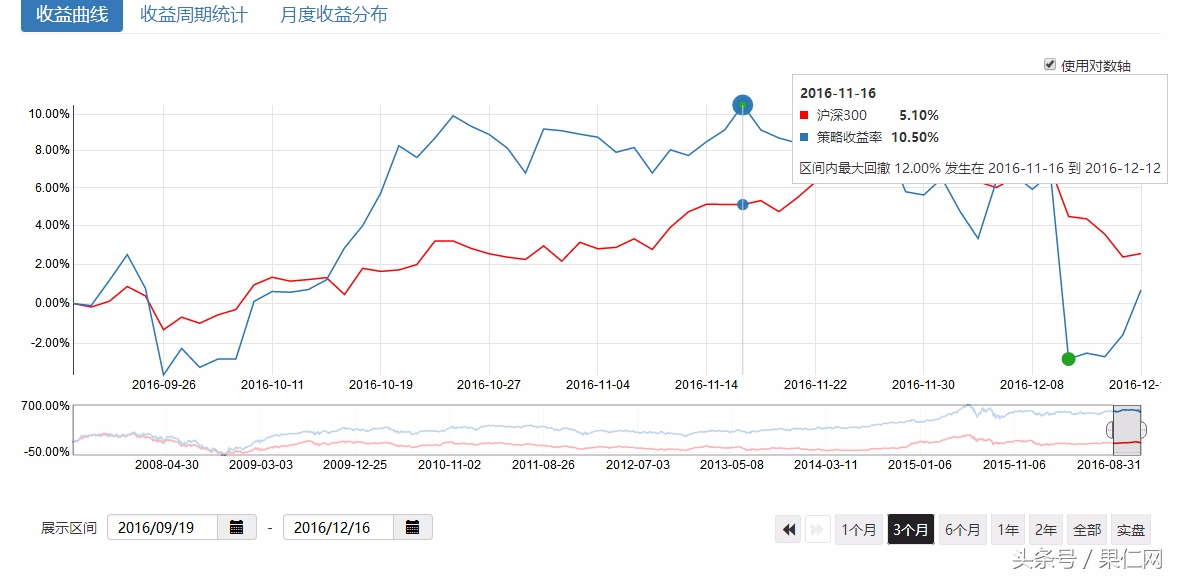Click the end date field 2016/12/16
1177x578 pixels.
click(338, 527)
